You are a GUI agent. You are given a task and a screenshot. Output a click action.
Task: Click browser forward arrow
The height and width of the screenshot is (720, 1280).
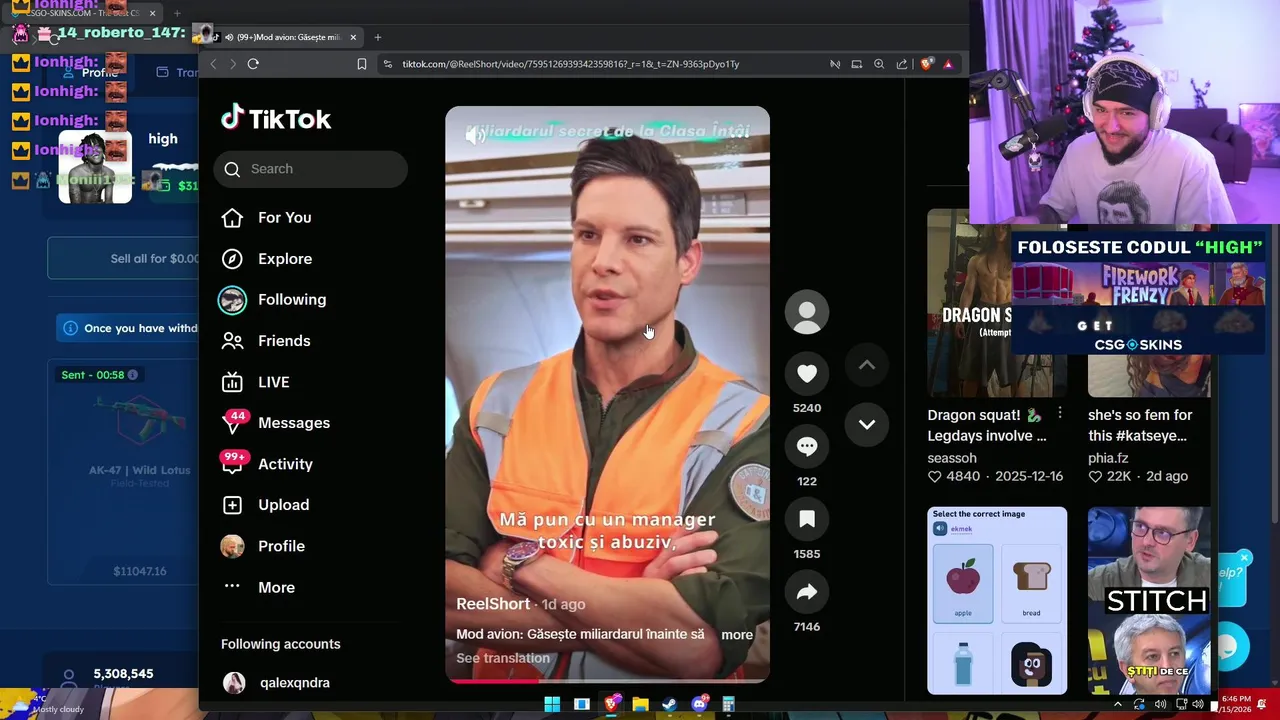[233, 64]
